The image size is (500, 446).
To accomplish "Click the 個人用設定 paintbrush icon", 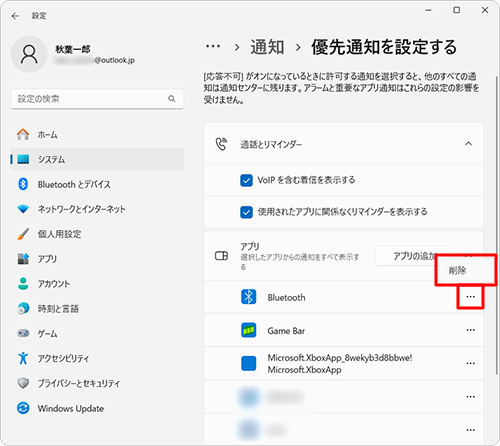I will 23,234.
